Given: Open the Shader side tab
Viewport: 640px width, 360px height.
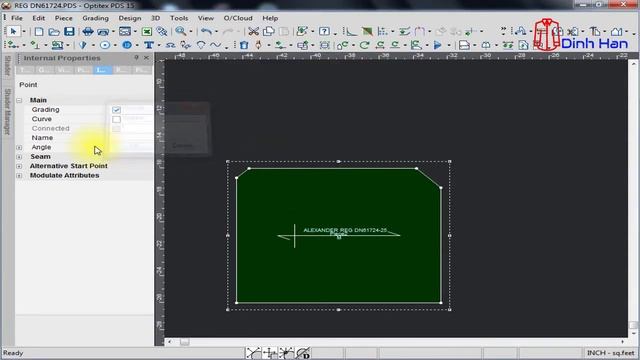Looking at the screenshot, I should tap(7, 66).
